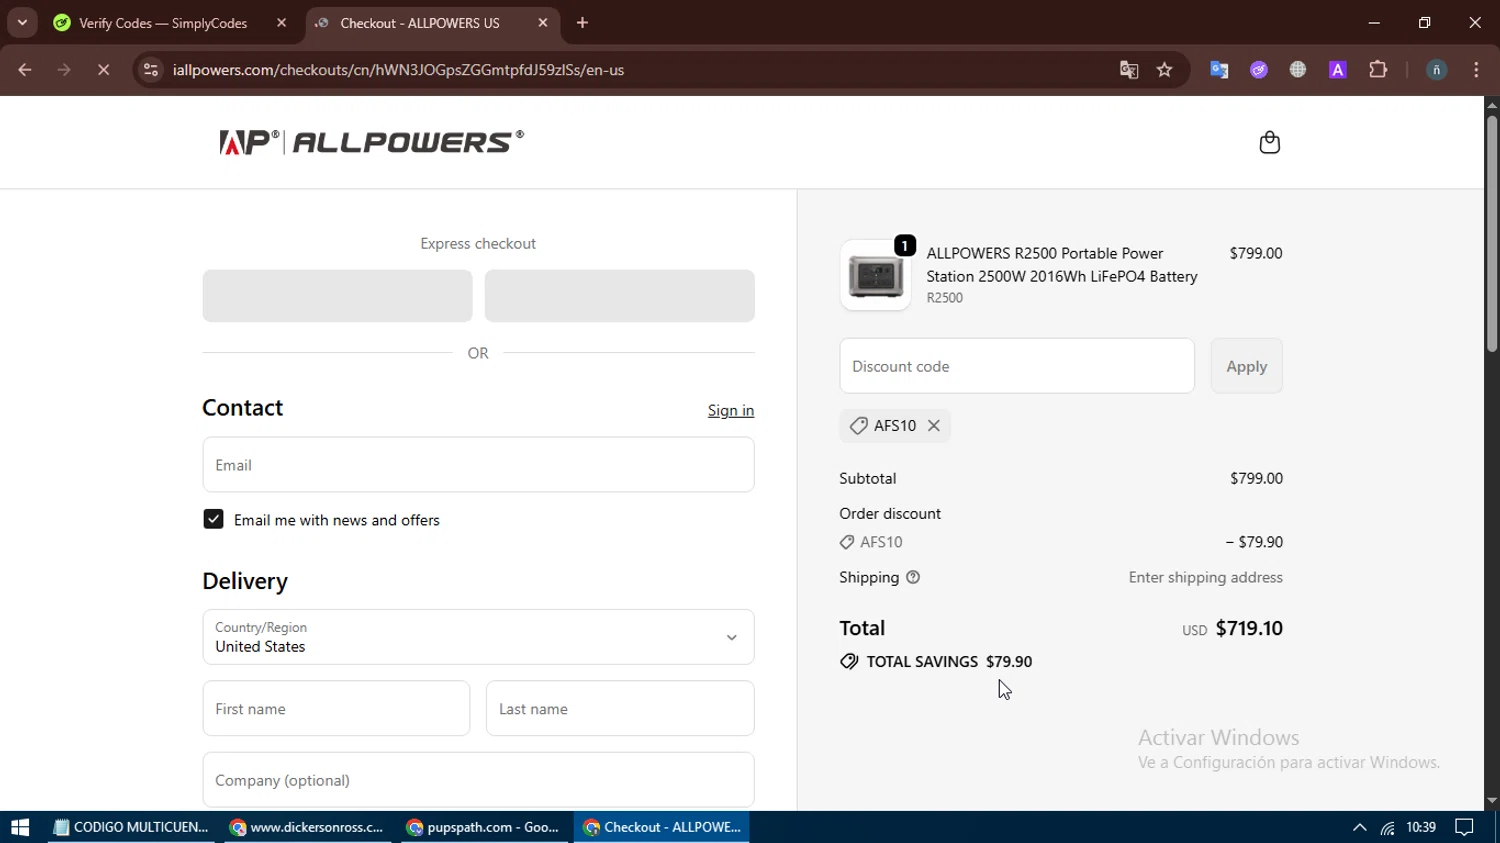Click the shipping info question mark icon
This screenshot has width=1500, height=843.
click(913, 577)
